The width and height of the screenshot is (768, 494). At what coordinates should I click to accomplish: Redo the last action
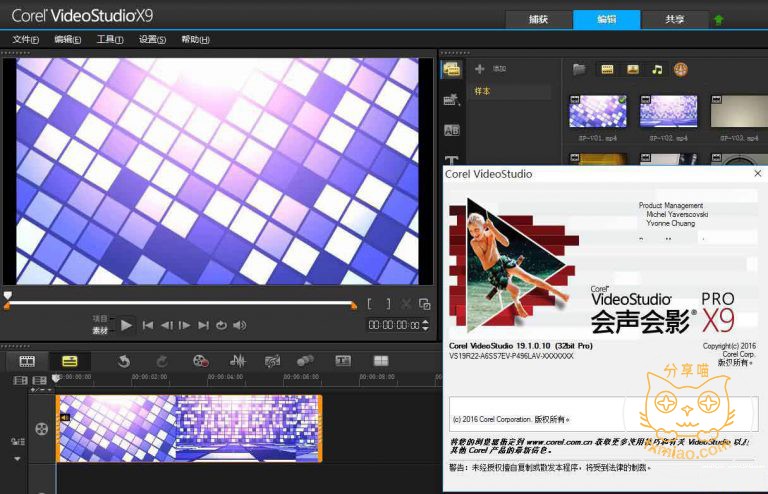tap(162, 361)
